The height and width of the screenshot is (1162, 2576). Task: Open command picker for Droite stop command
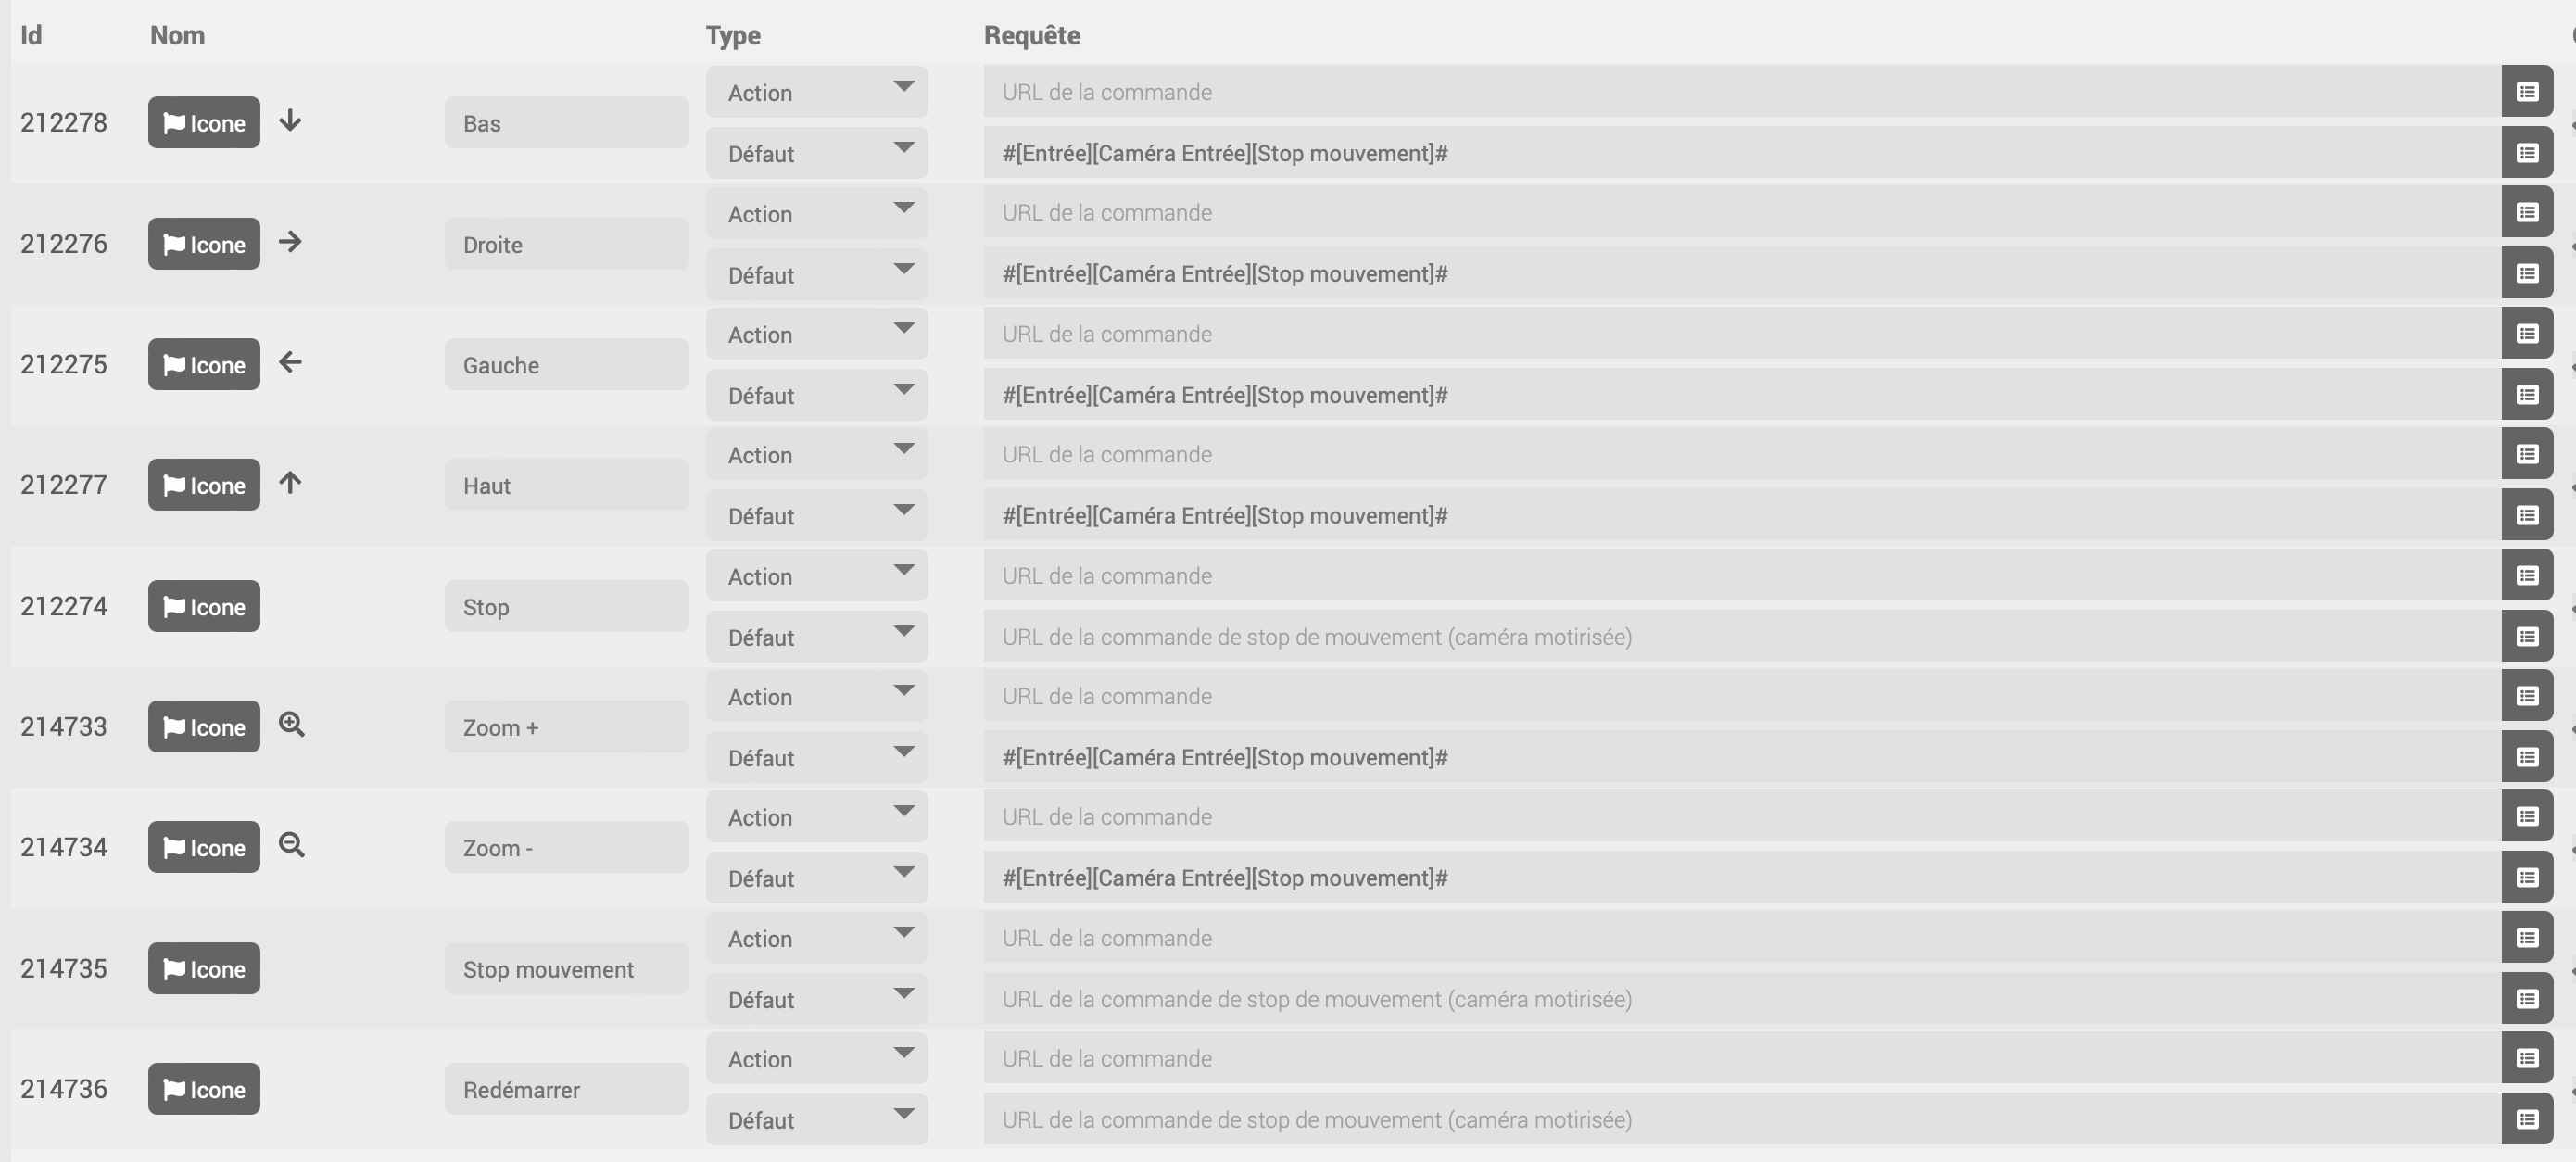(2526, 274)
